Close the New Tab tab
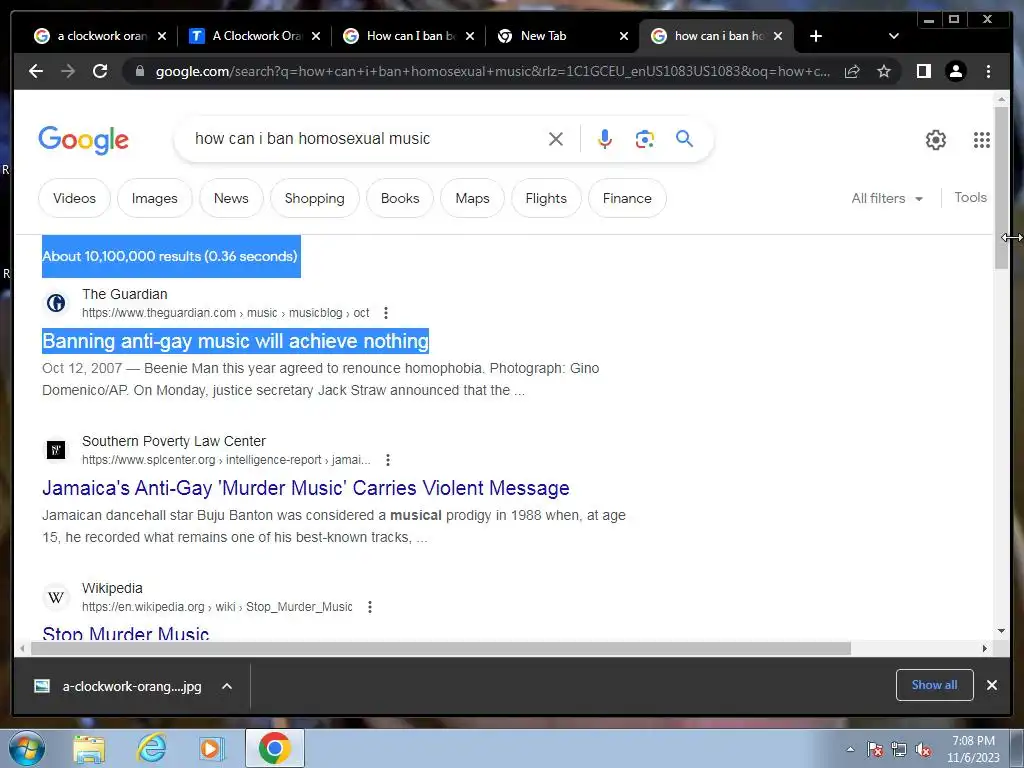 pyautogui.click(x=624, y=36)
